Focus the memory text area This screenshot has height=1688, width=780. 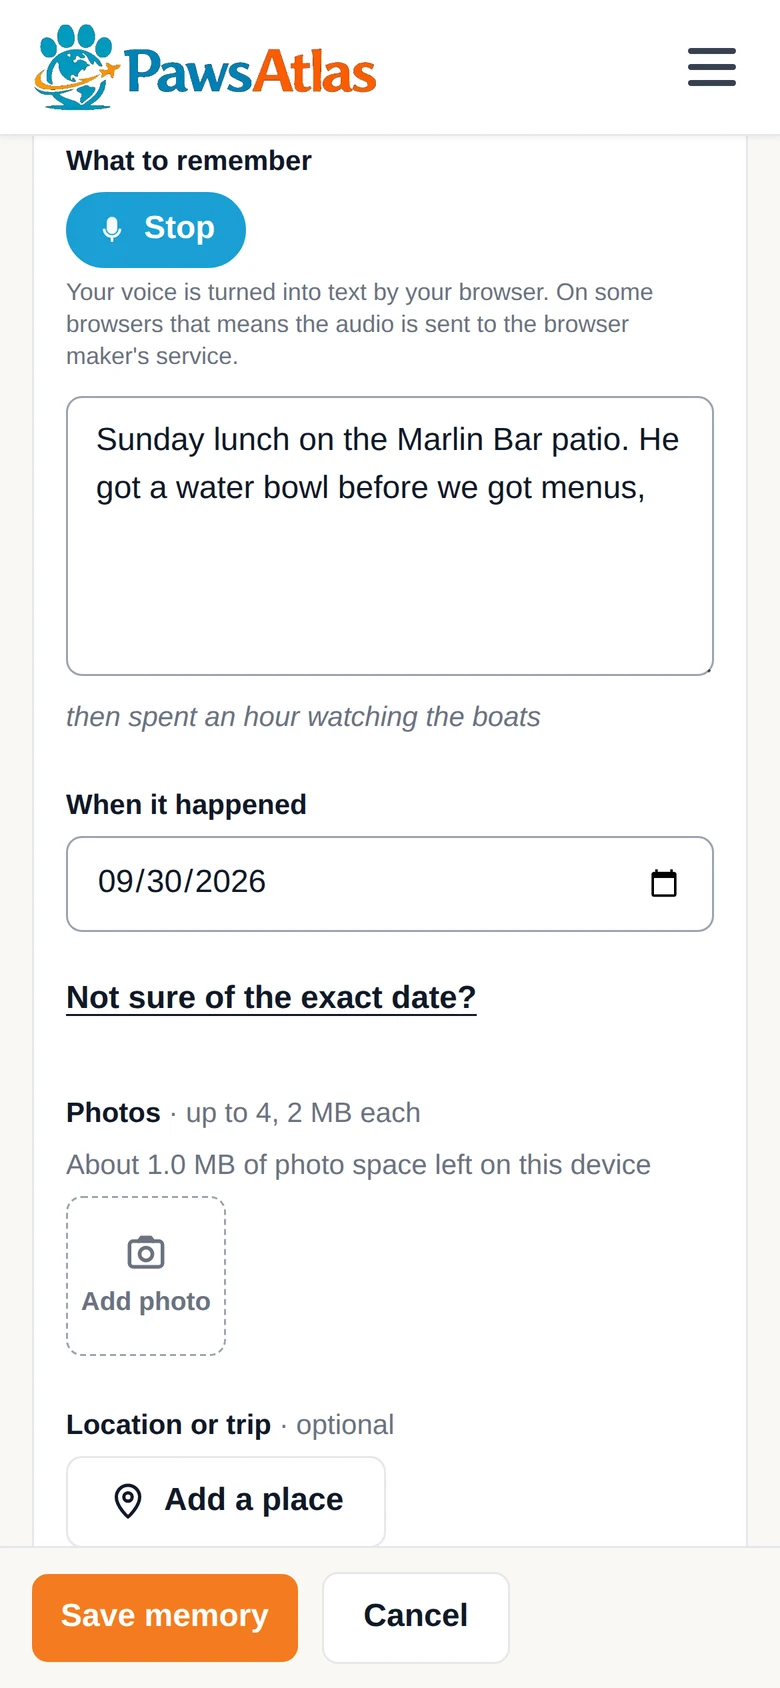click(390, 536)
